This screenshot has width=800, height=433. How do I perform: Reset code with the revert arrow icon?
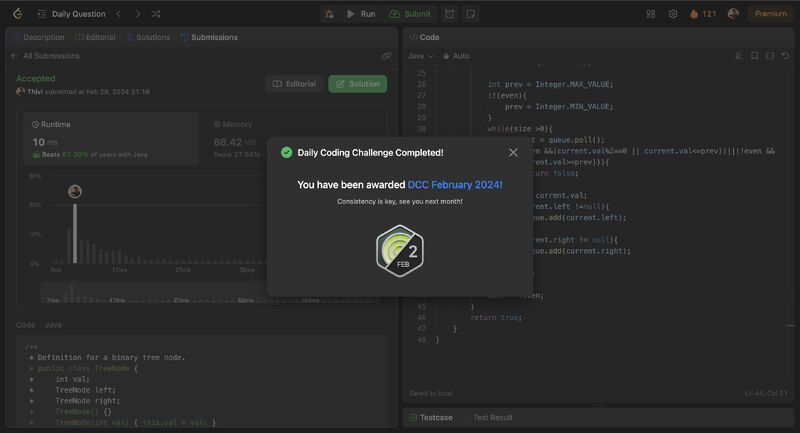click(x=785, y=56)
